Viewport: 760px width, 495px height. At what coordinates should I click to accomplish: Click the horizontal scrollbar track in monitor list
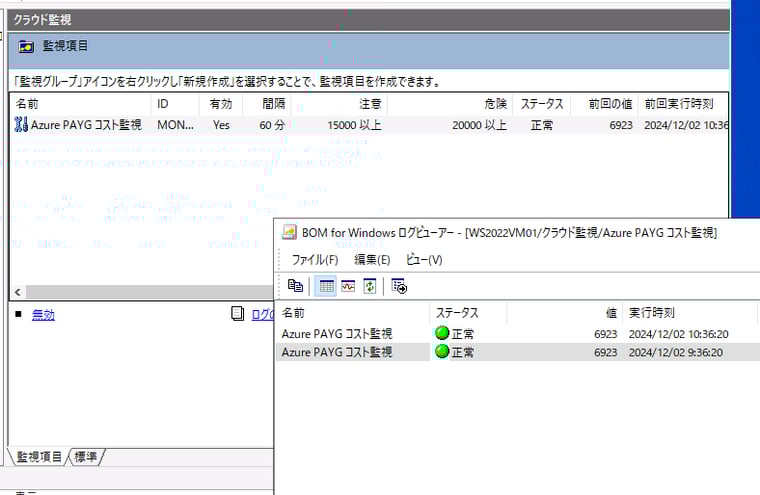149,292
